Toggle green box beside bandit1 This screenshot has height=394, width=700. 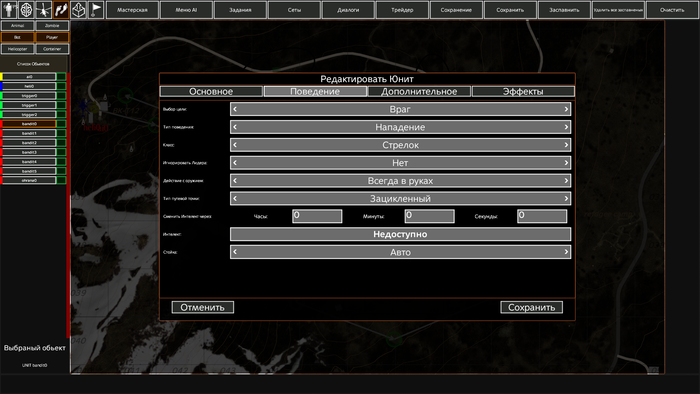pyautogui.click(x=61, y=133)
